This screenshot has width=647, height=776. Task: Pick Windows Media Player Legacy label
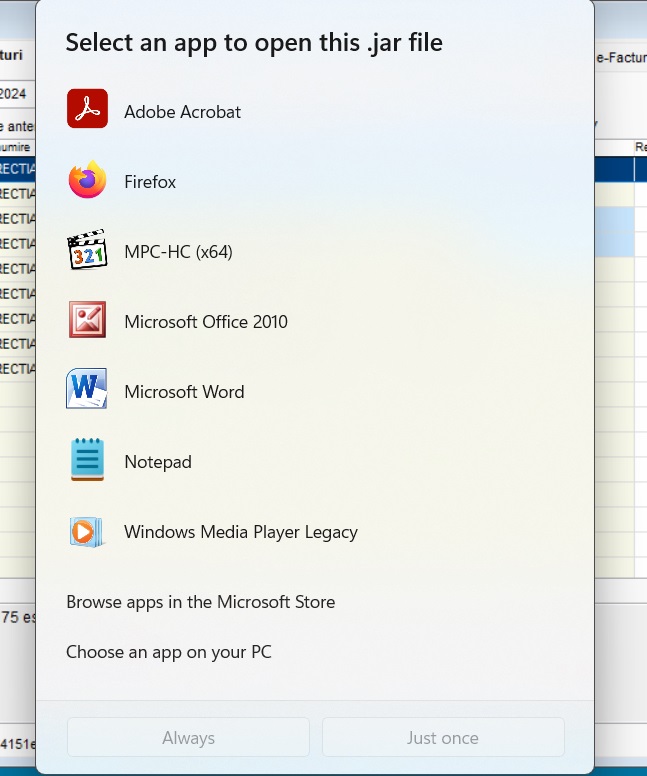pyautogui.click(x=241, y=532)
